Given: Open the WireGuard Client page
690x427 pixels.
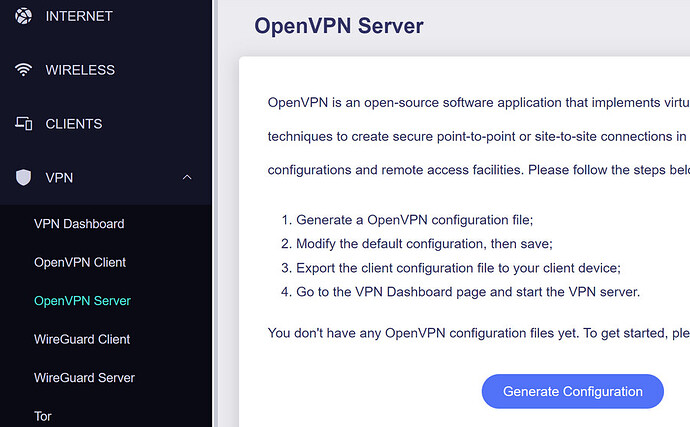Looking at the screenshot, I should tap(82, 339).
